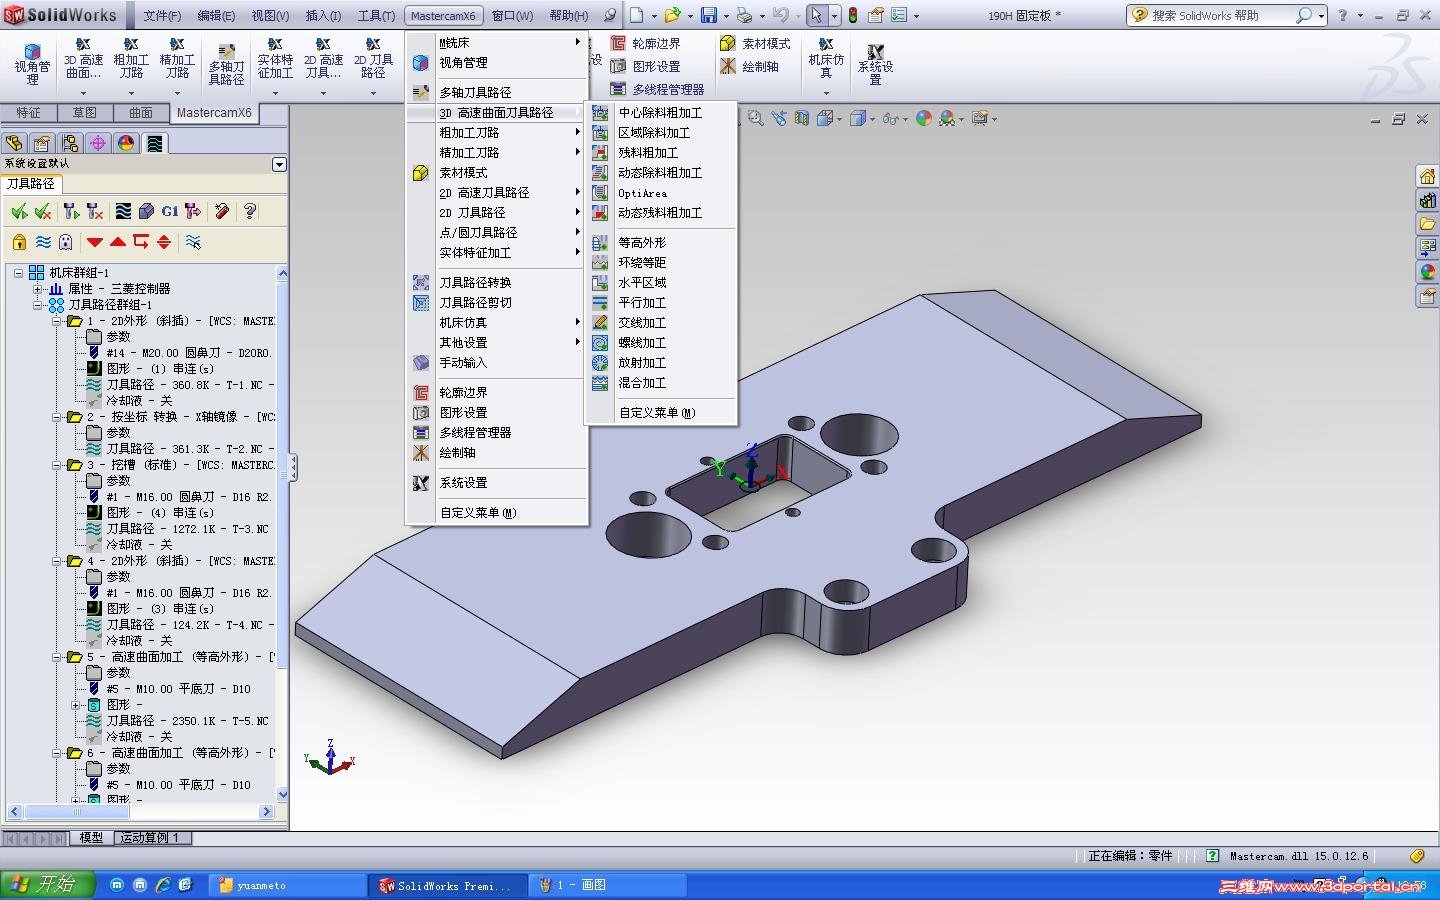Click the regenerate all selected operations icon
The height and width of the screenshot is (900, 1440).
[70, 211]
